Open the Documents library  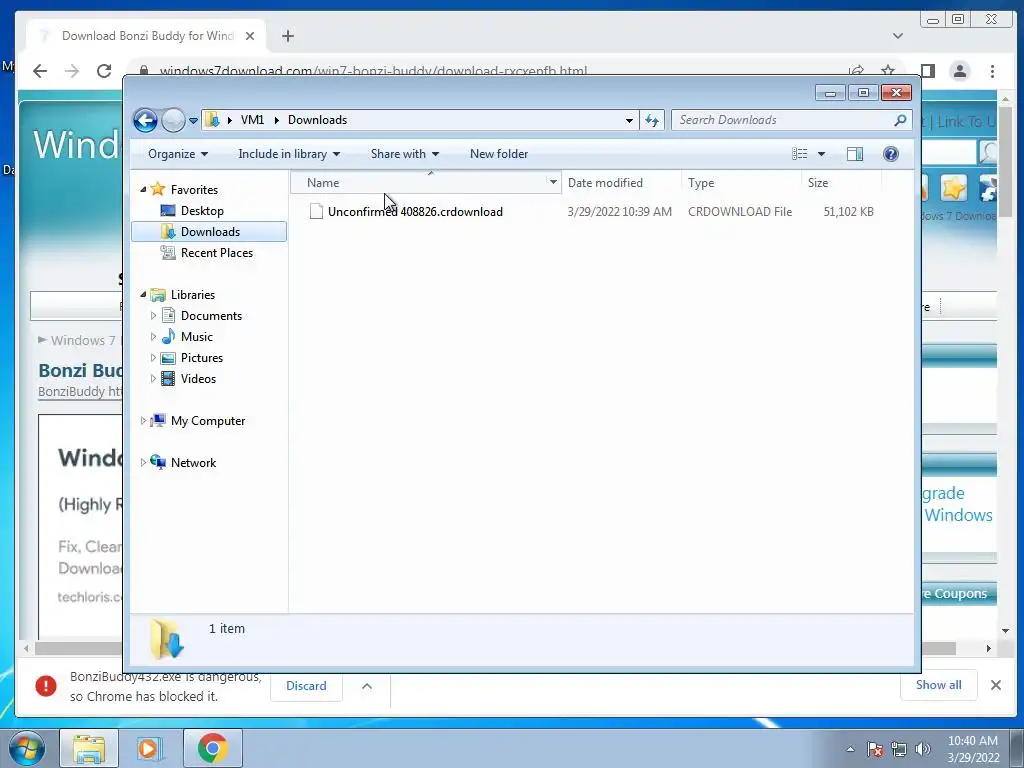211,315
